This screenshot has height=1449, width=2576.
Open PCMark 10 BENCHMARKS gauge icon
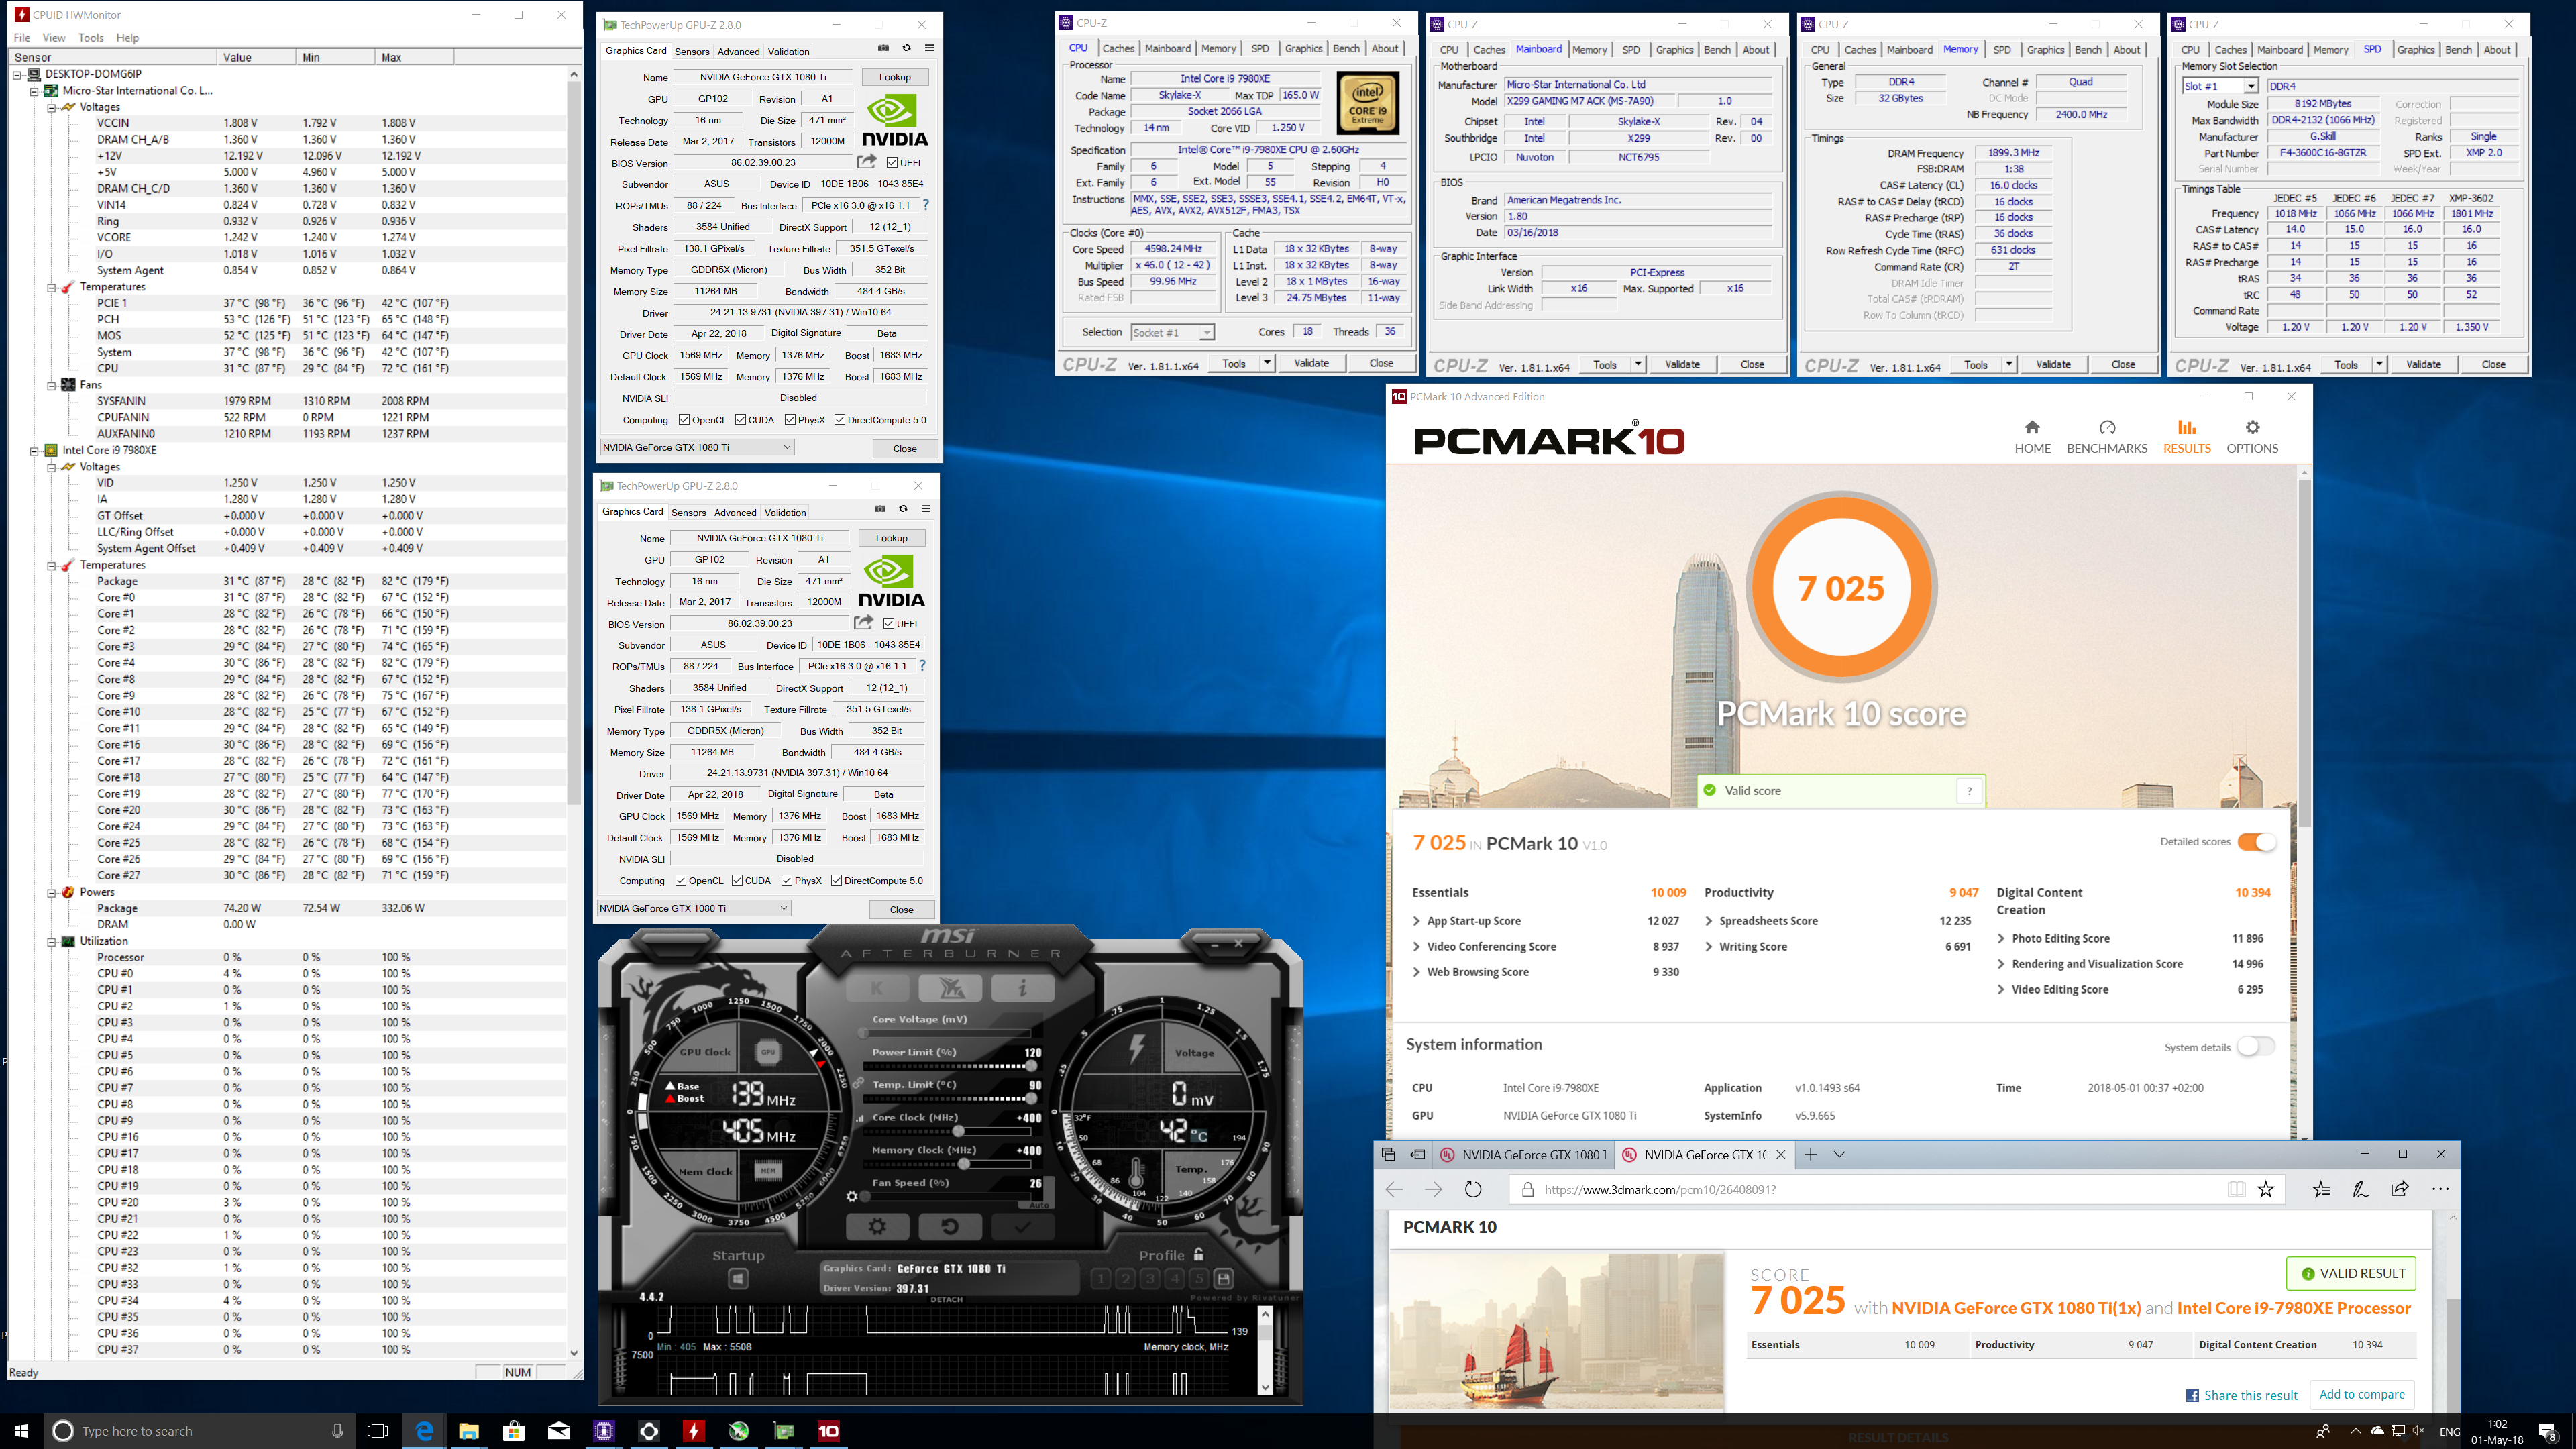coord(2107,427)
